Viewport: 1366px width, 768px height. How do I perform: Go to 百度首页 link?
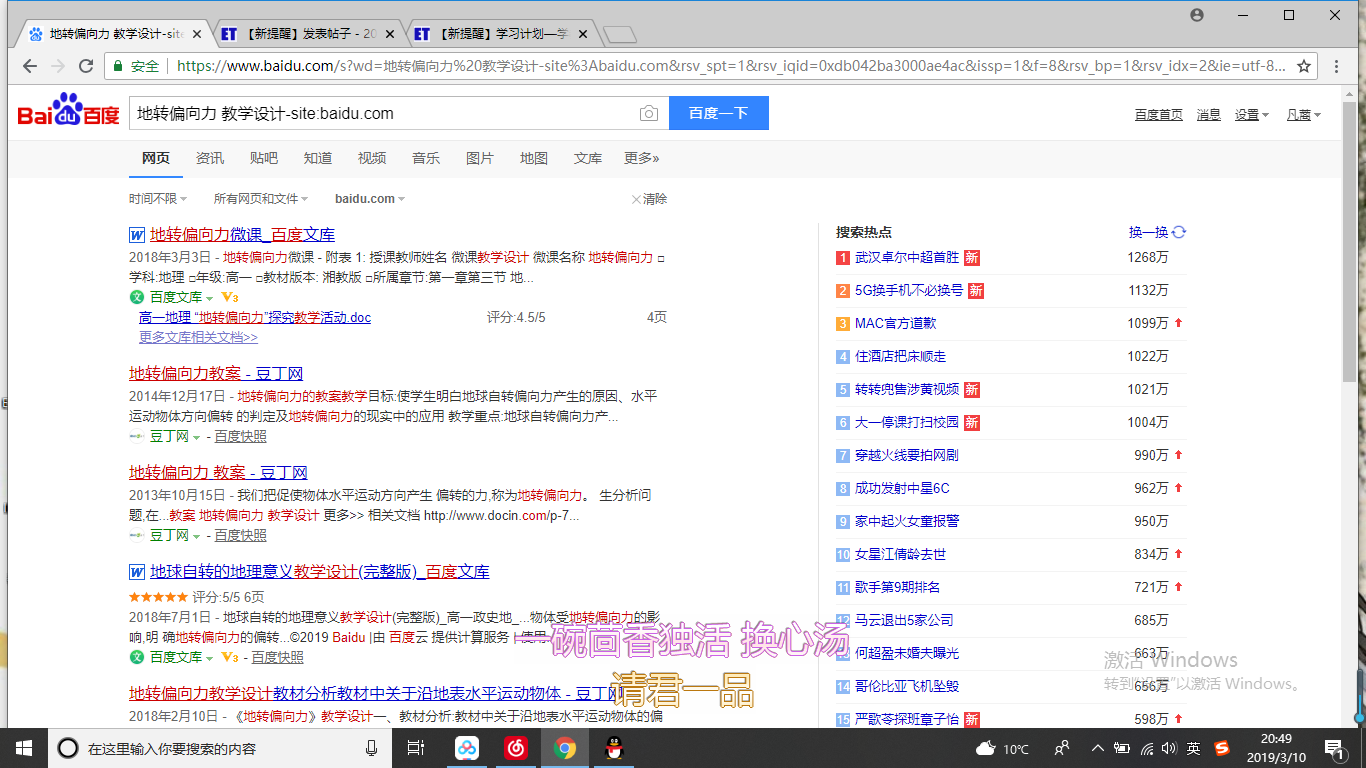[x=1158, y=115]
